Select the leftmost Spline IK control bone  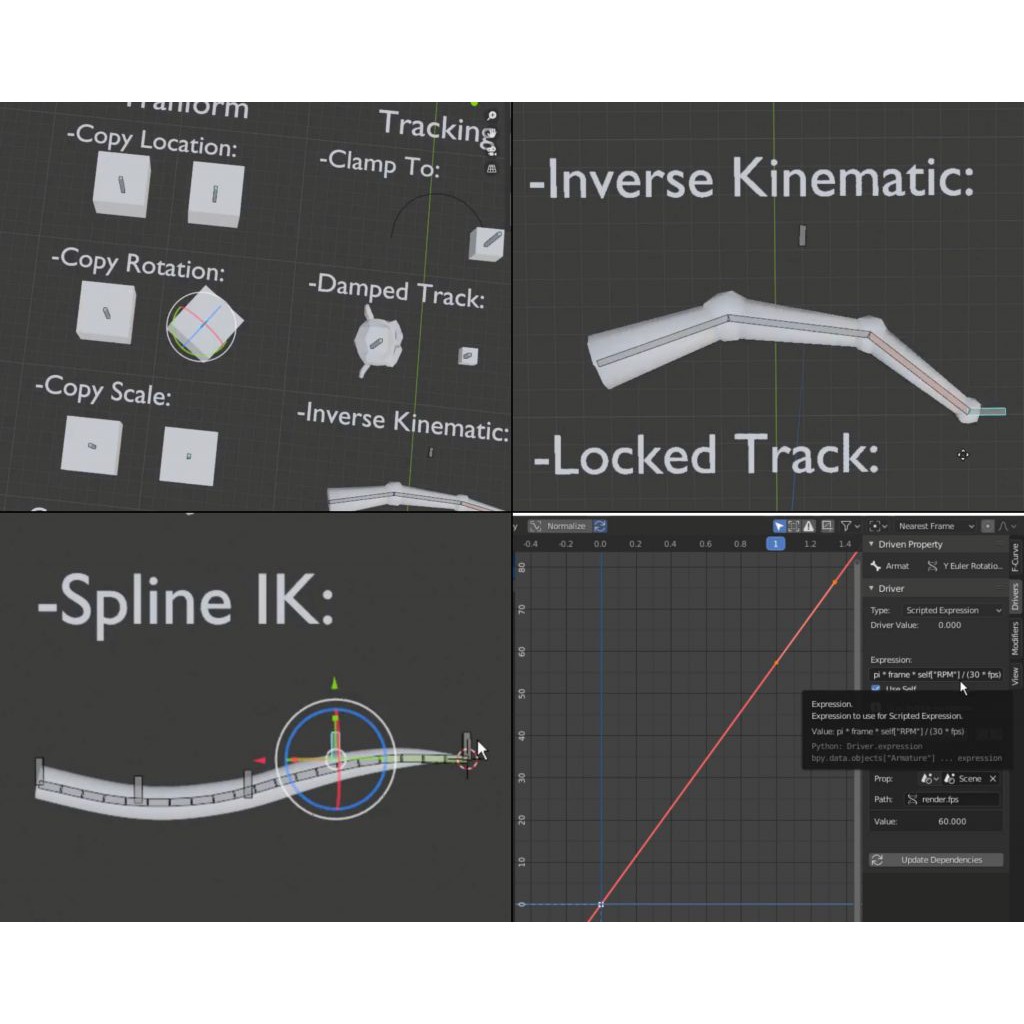40,771
